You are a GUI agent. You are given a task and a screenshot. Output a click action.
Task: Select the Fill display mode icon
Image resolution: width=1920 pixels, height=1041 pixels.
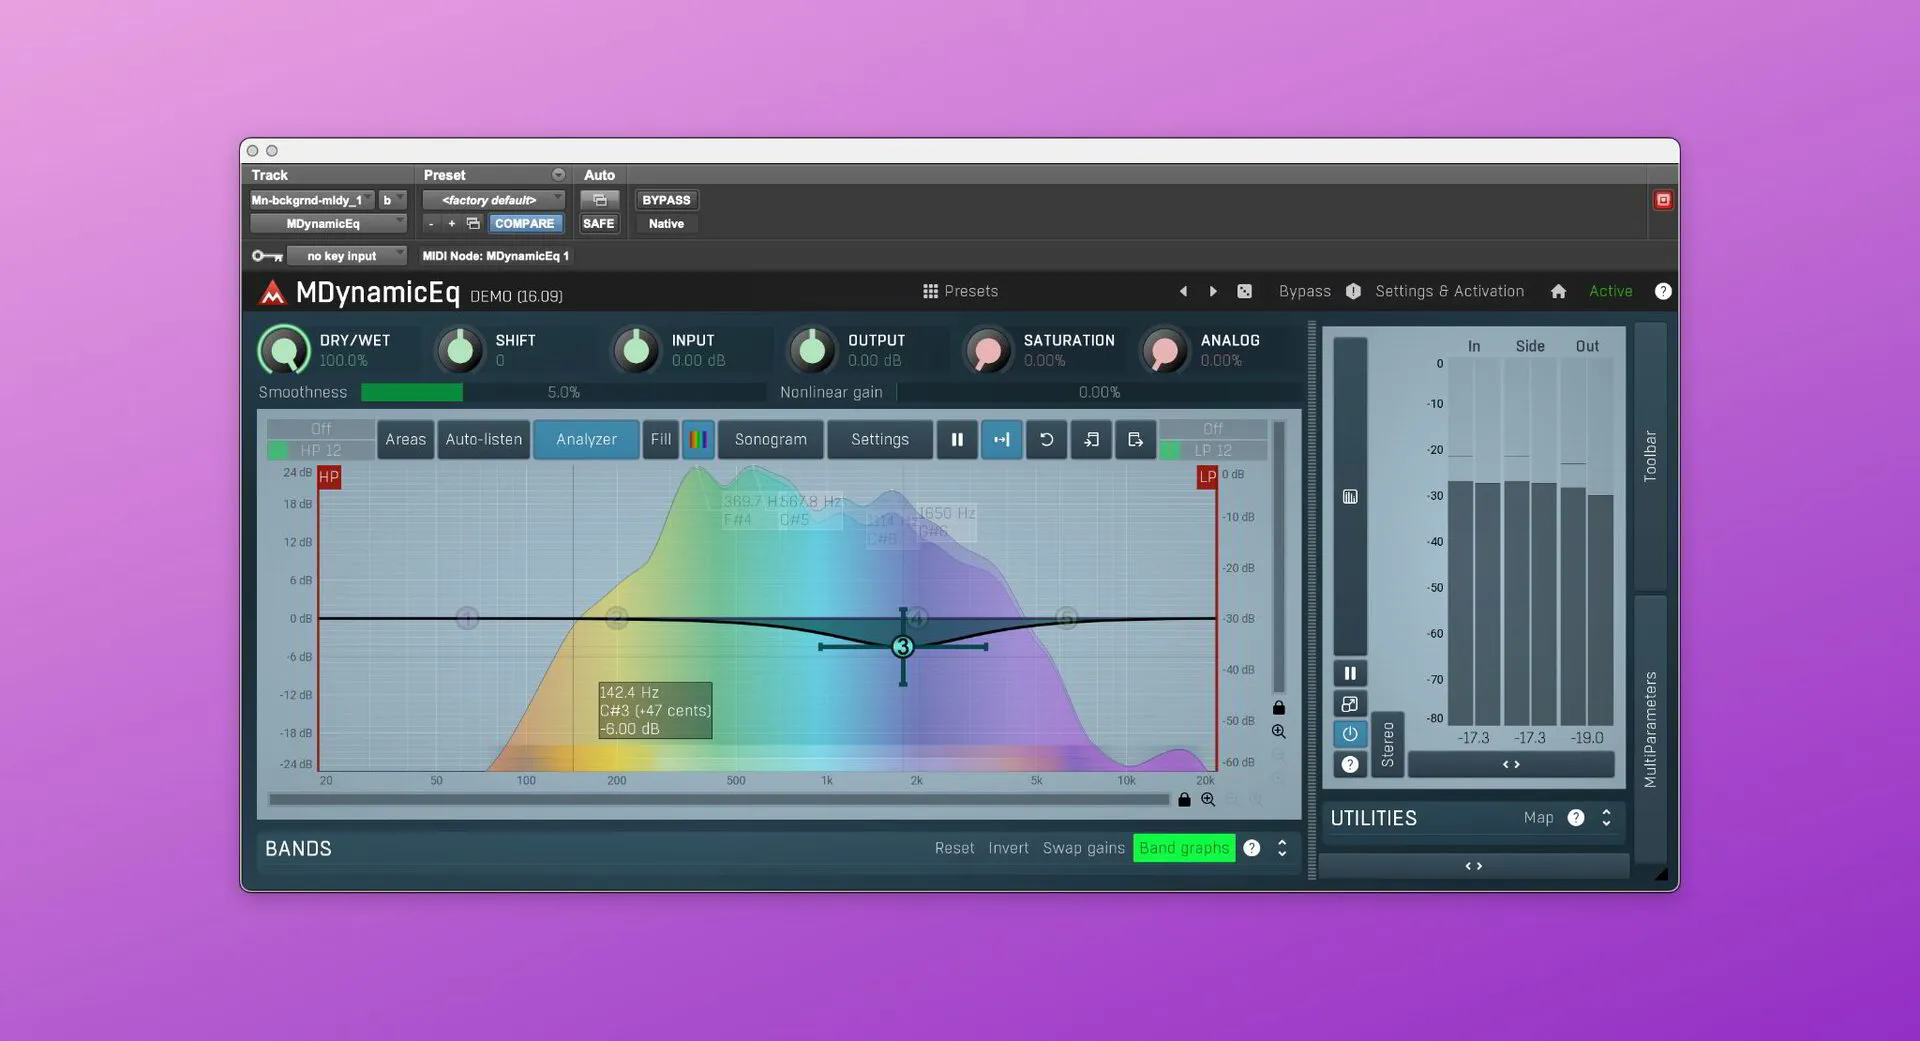(x=660, y=439)
